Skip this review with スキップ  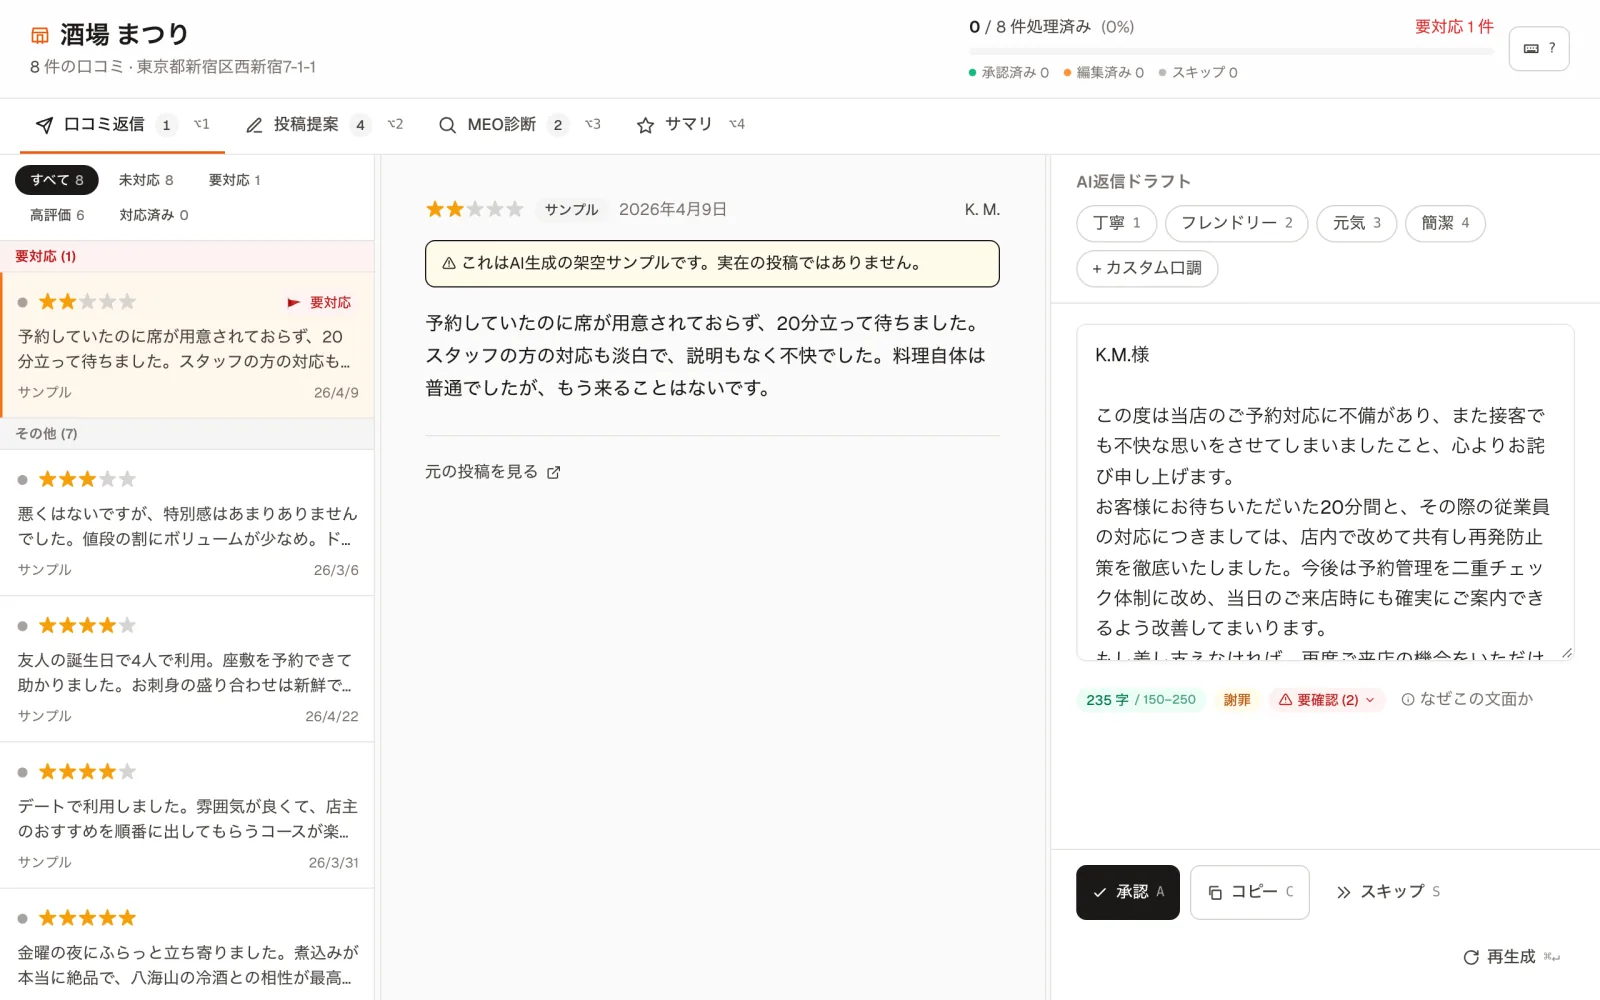click(1388, 892)
